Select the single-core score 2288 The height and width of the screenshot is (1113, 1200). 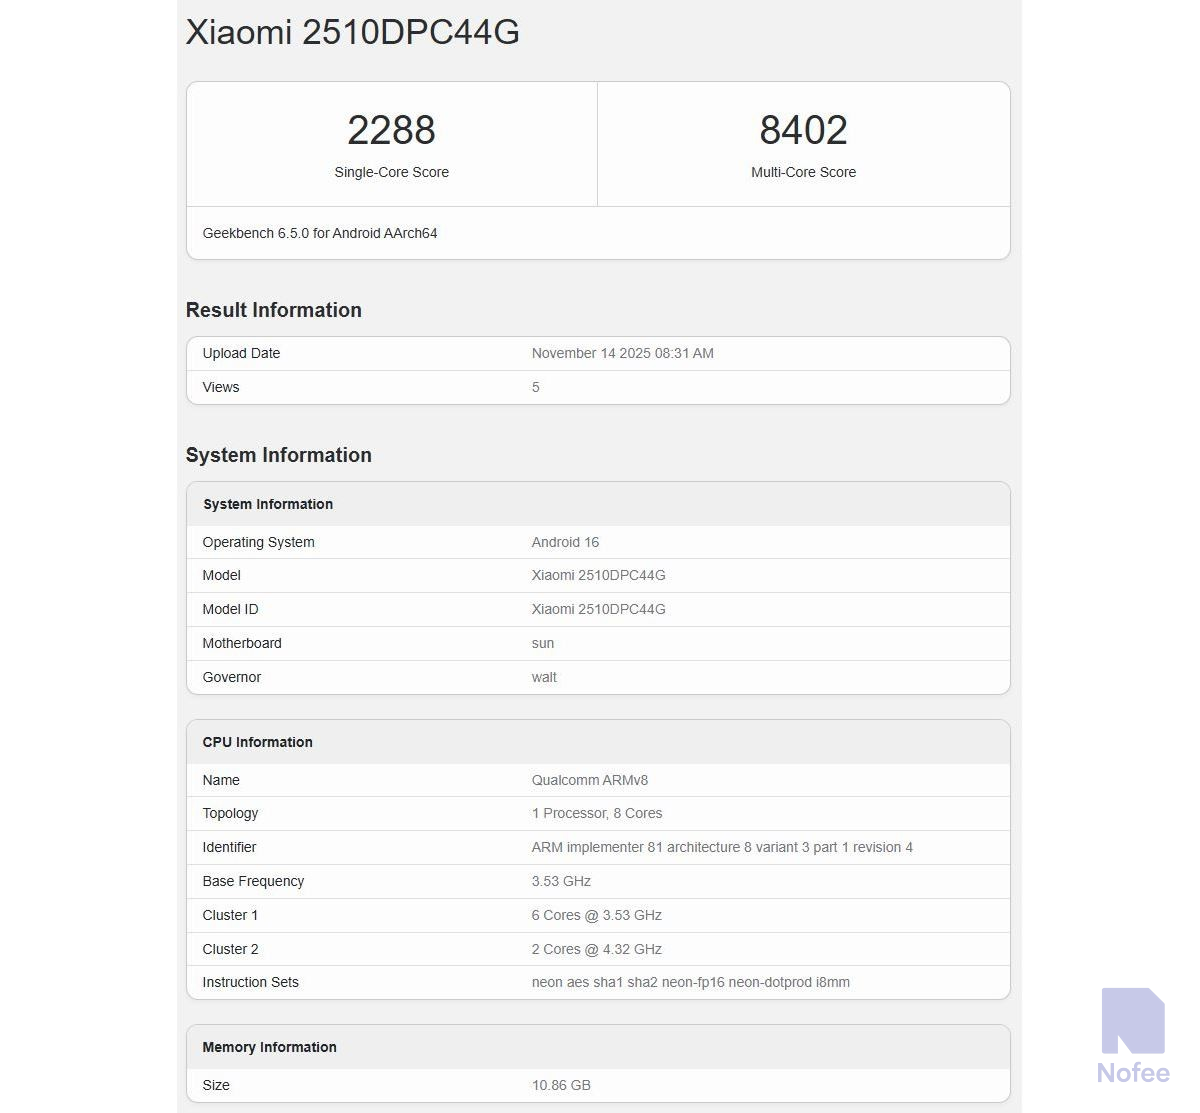[391, 130]
